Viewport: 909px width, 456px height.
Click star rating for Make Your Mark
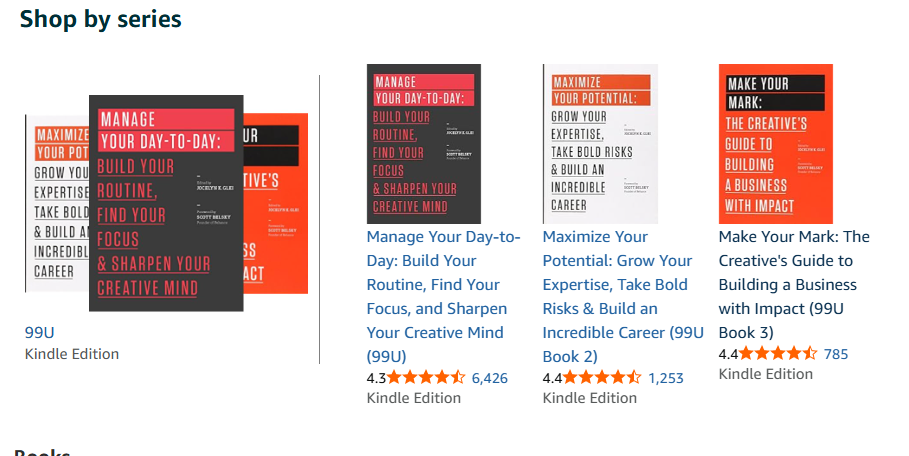tap(779, 353)
